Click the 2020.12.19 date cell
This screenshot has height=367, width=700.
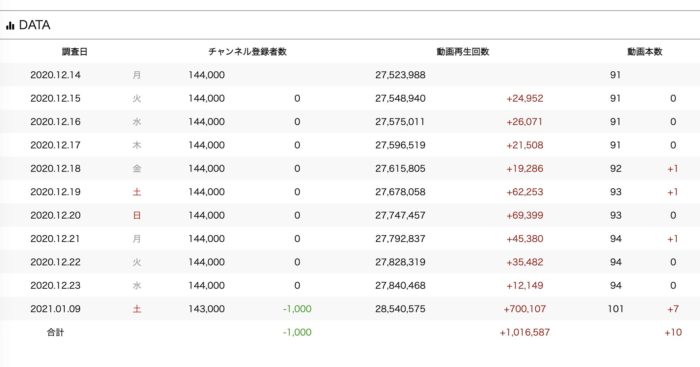click(55, 192)
